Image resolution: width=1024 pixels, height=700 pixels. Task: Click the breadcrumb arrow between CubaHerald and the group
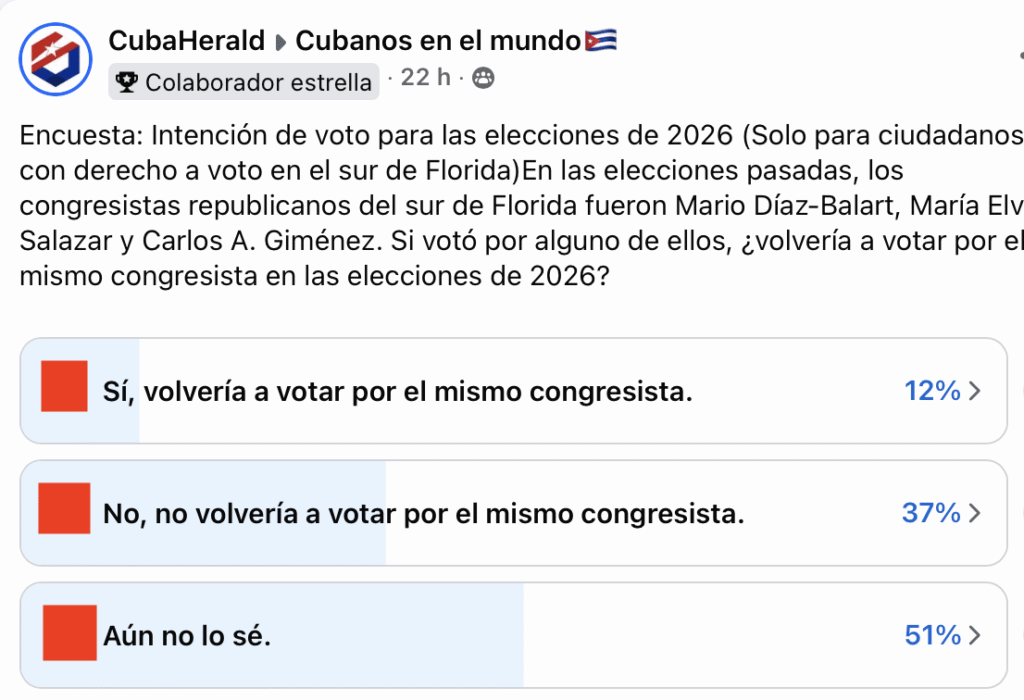click(280, 41)
